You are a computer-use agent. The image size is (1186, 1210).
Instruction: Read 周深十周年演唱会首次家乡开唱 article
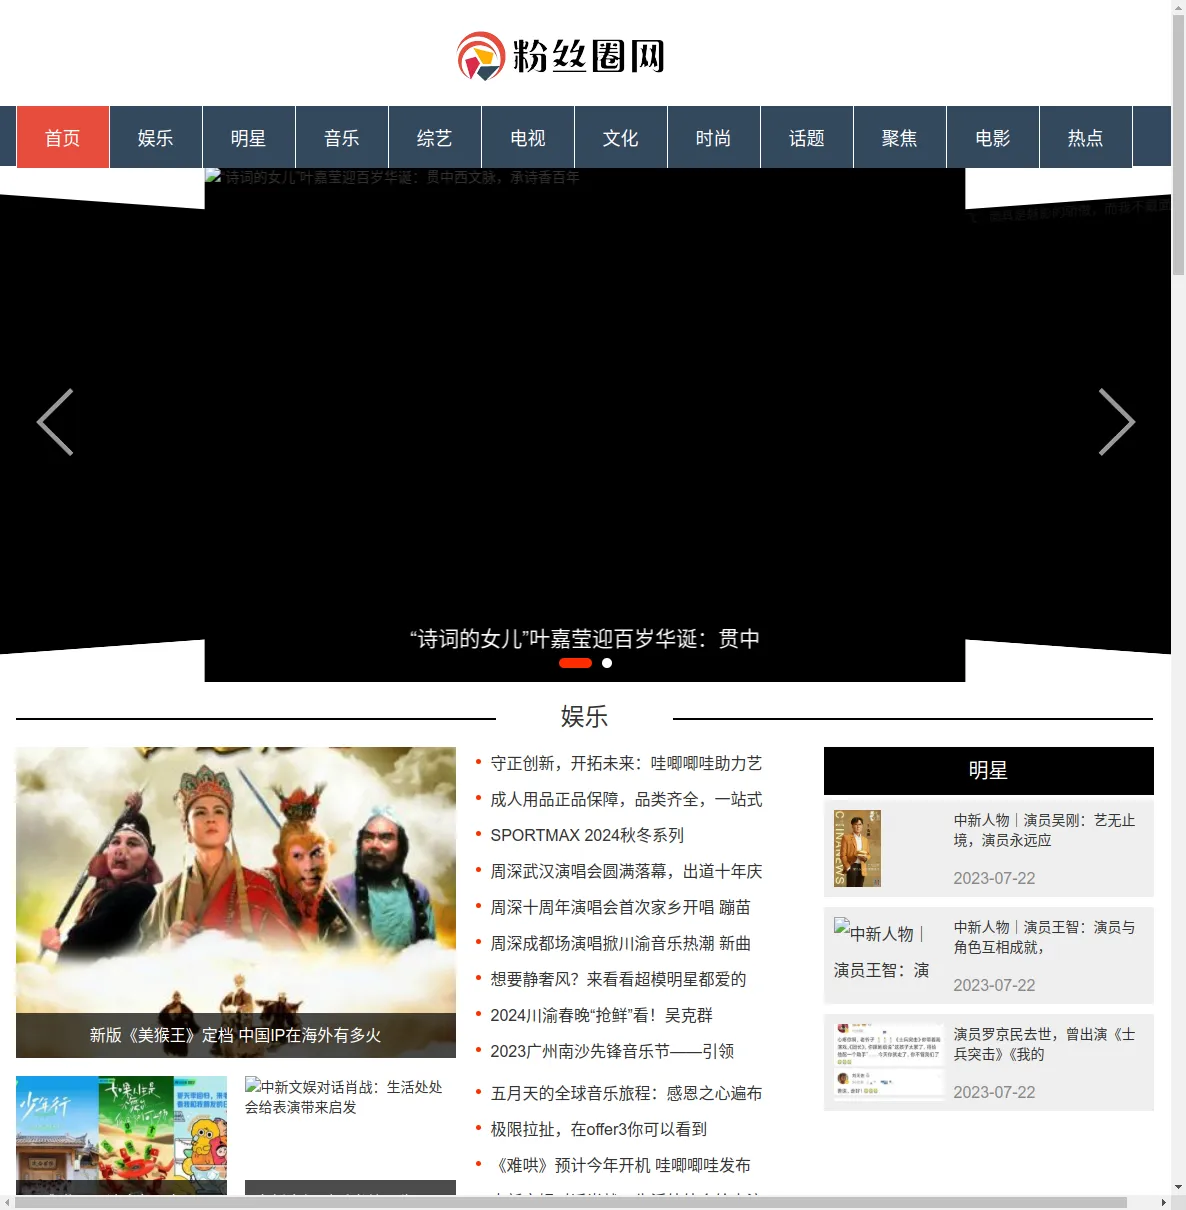click(x=620, y=907)
